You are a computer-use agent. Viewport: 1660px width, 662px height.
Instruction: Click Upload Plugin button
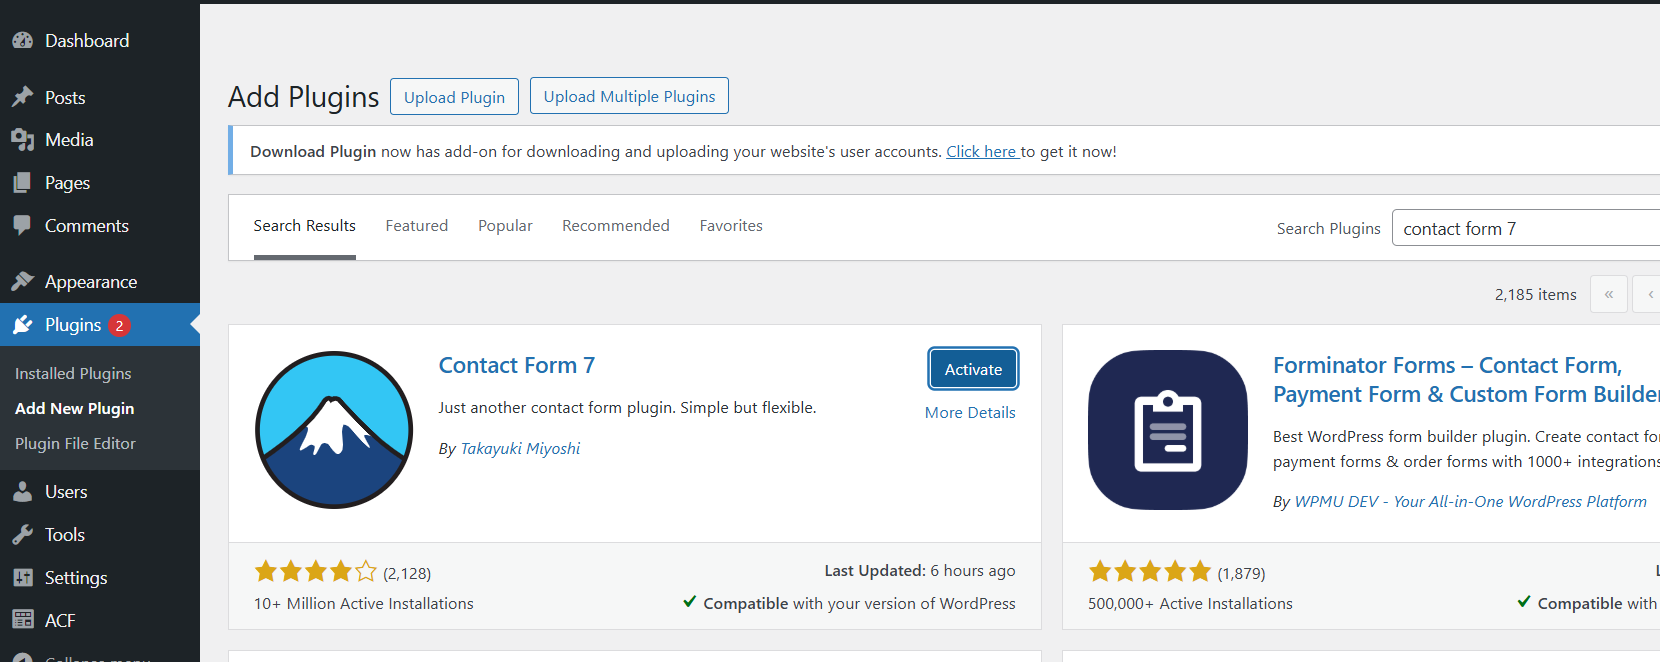454,97
